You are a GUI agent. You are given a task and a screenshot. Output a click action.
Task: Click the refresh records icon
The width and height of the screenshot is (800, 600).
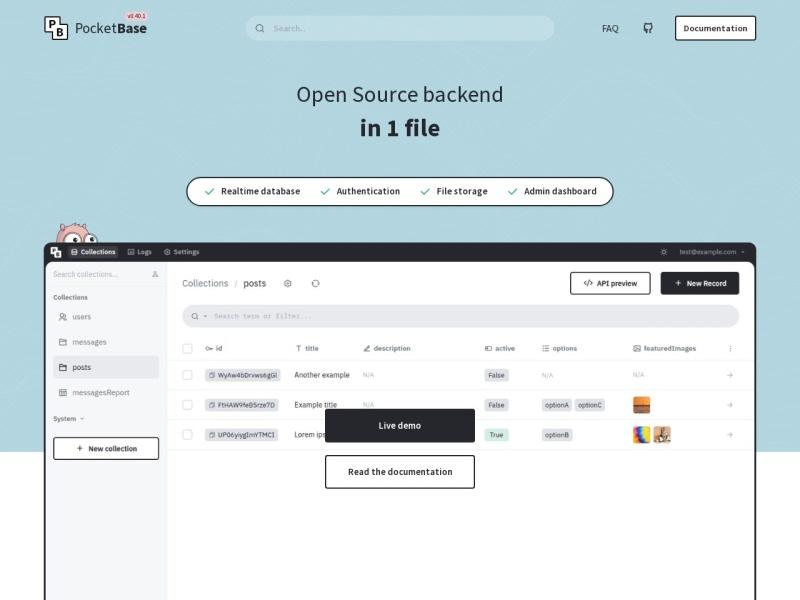coord(315,284)
